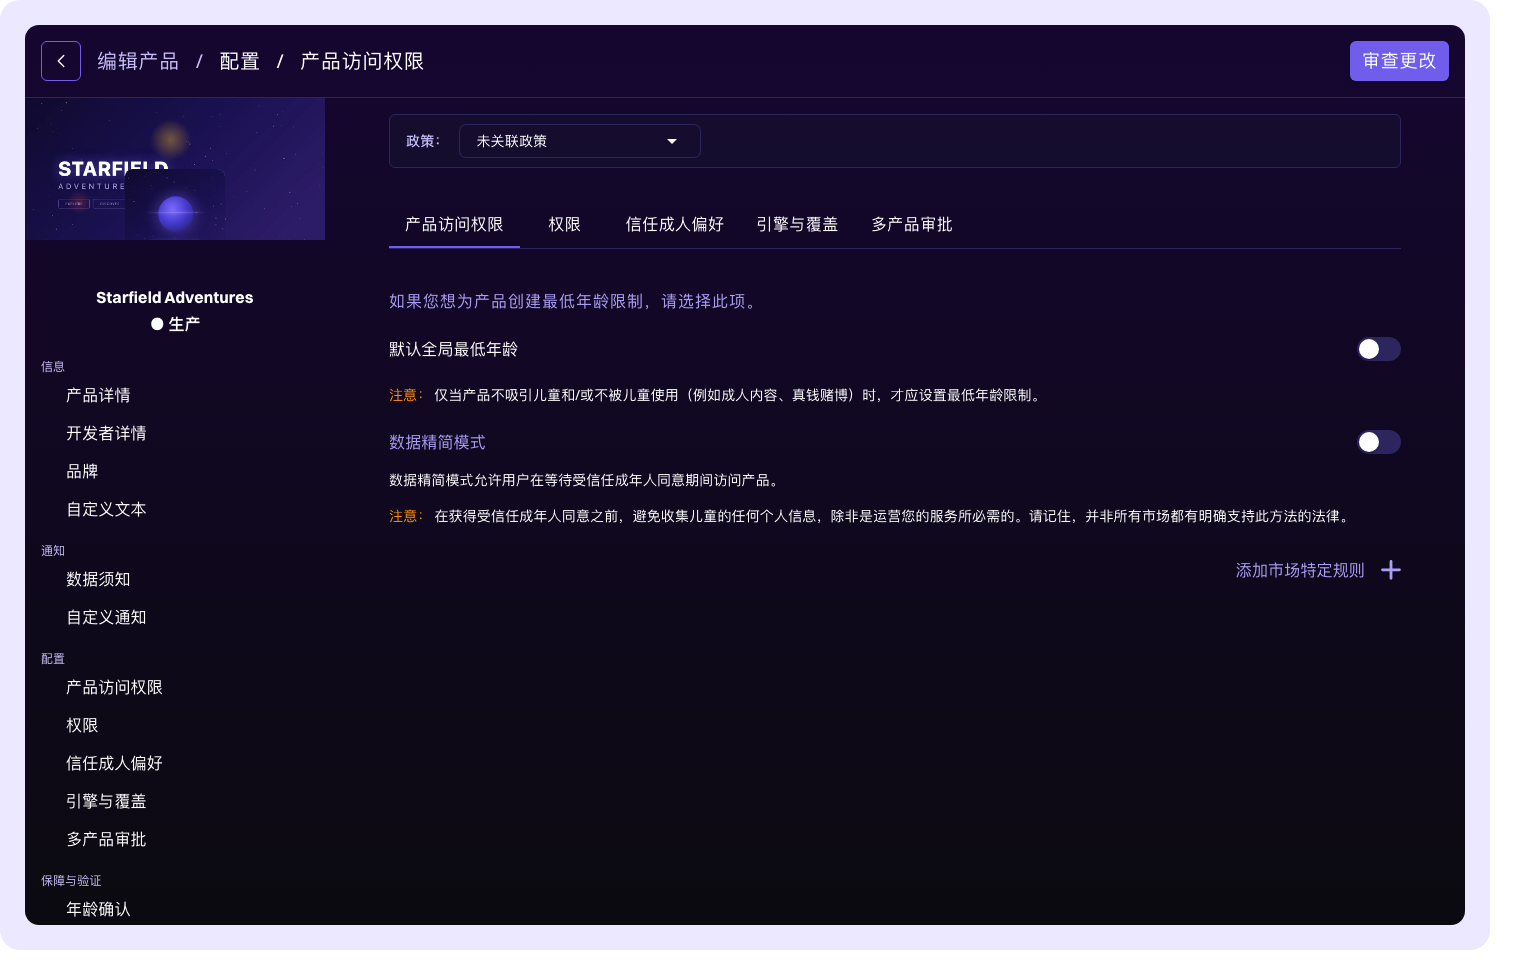Enable 数据精简模式 switch
1515x975 pixels.
click(x=1378, y=442)
